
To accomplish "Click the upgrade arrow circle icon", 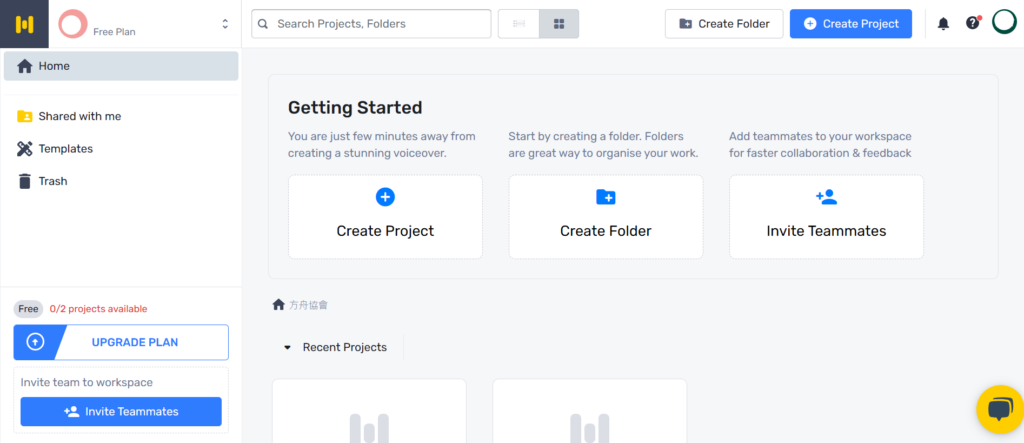I will point(35,342).
